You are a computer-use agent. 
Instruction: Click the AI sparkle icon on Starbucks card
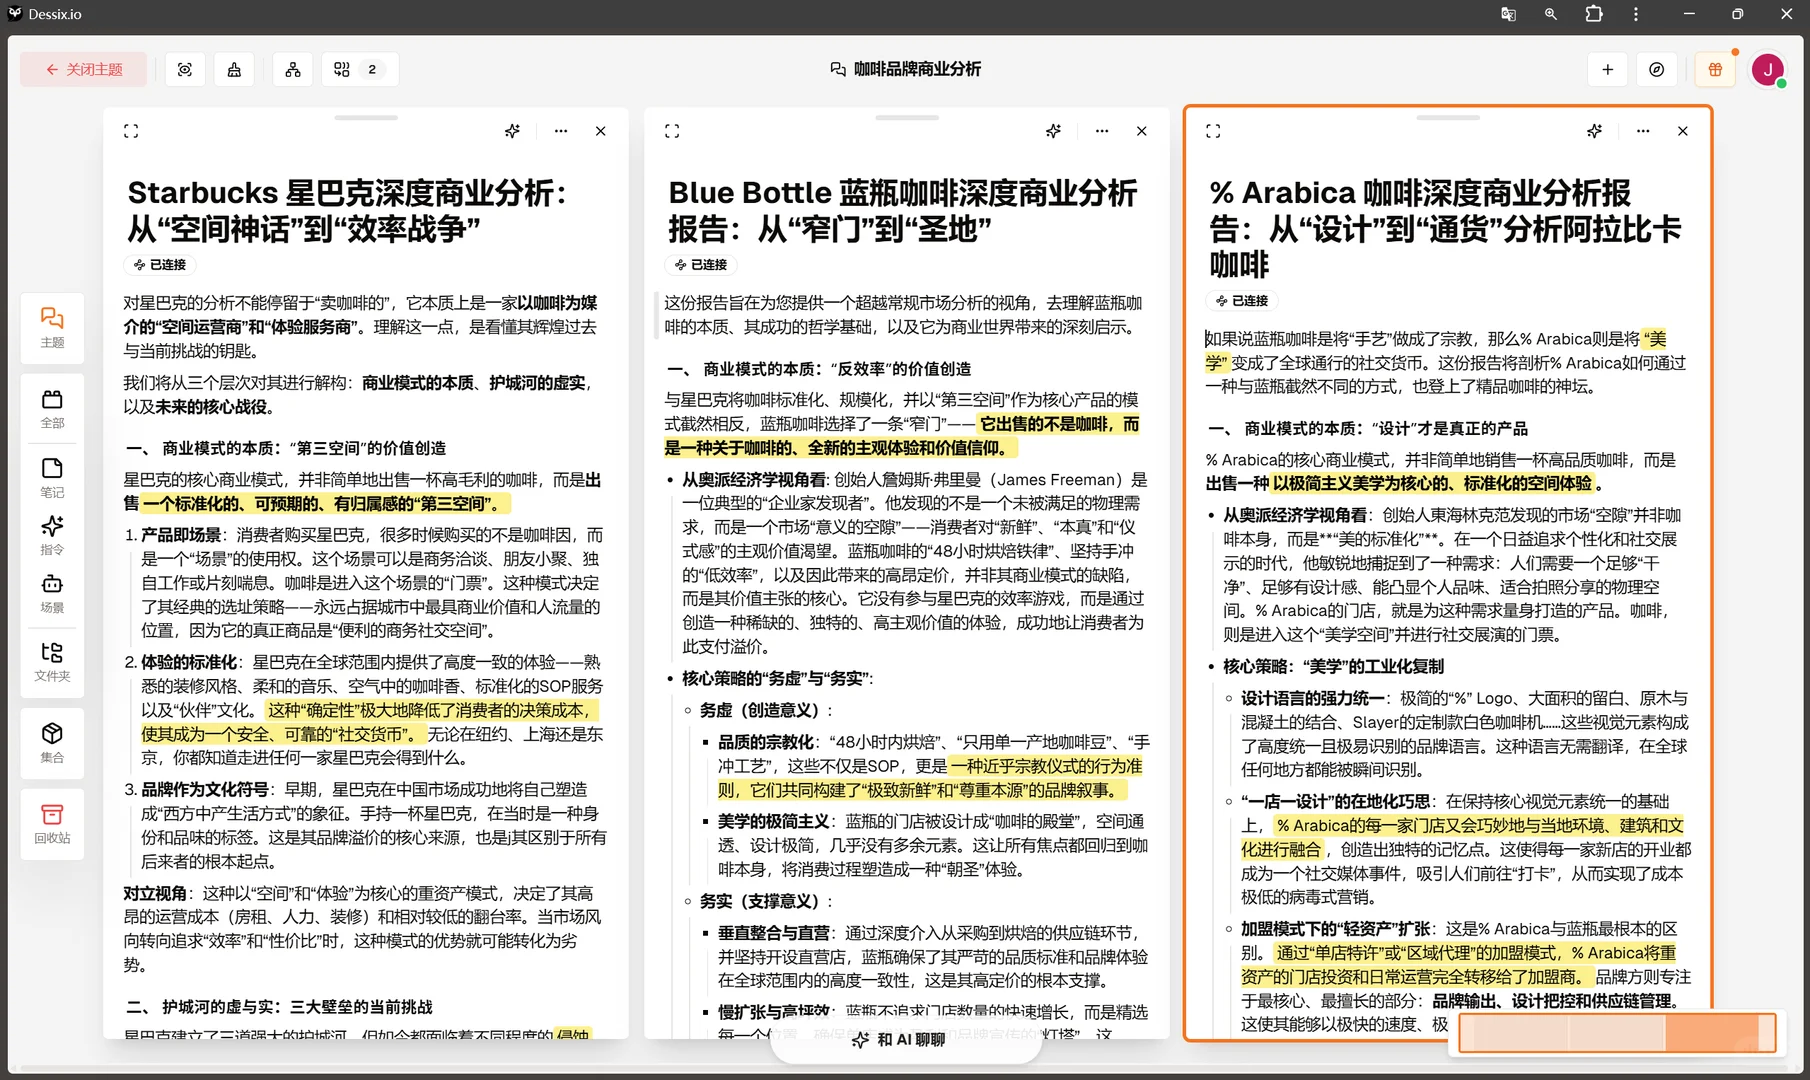coord(512,130)
